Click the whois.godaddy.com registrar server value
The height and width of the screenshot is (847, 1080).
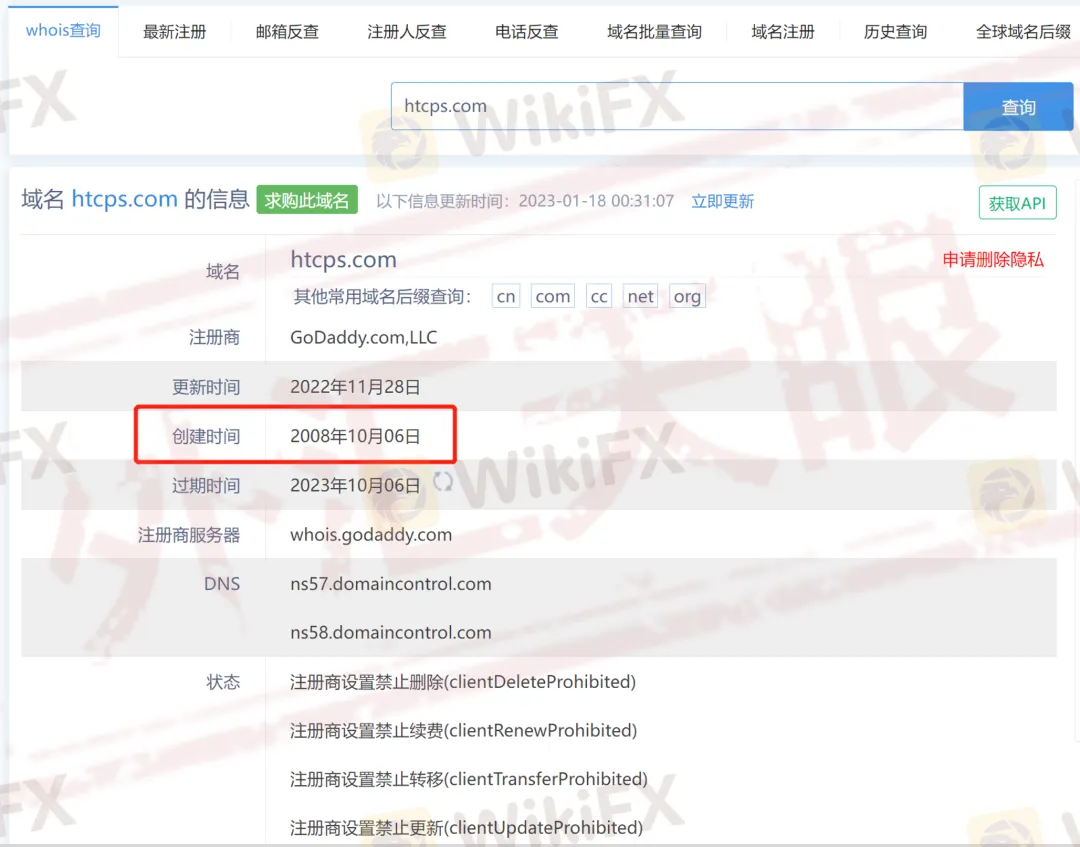(x=371, y=535)
